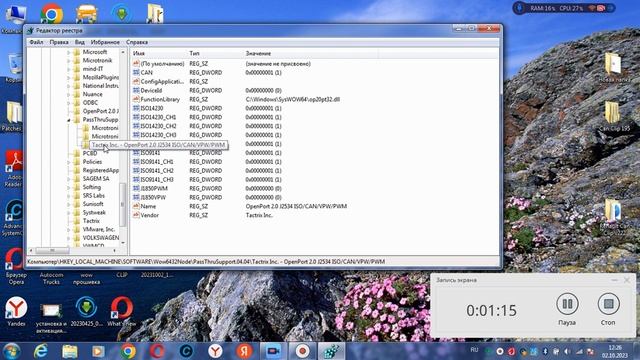Viewport: 640px width, 360px height.
Task: Click the J1850VPW value name
Action: pos(153,198)
